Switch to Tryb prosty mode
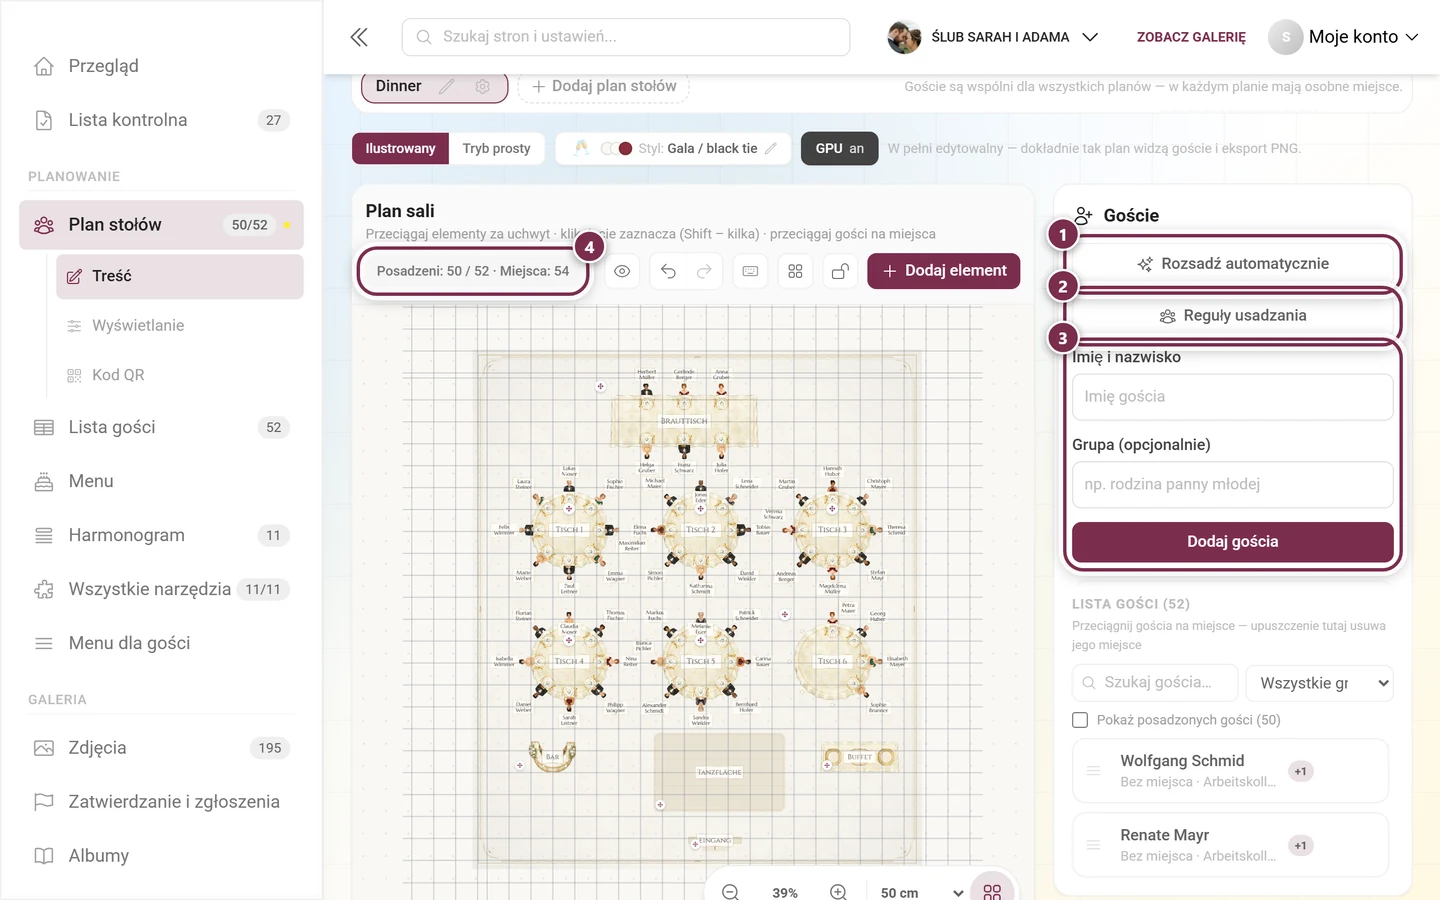Viewport: 1440px width, 900px height. click(496, 148)
